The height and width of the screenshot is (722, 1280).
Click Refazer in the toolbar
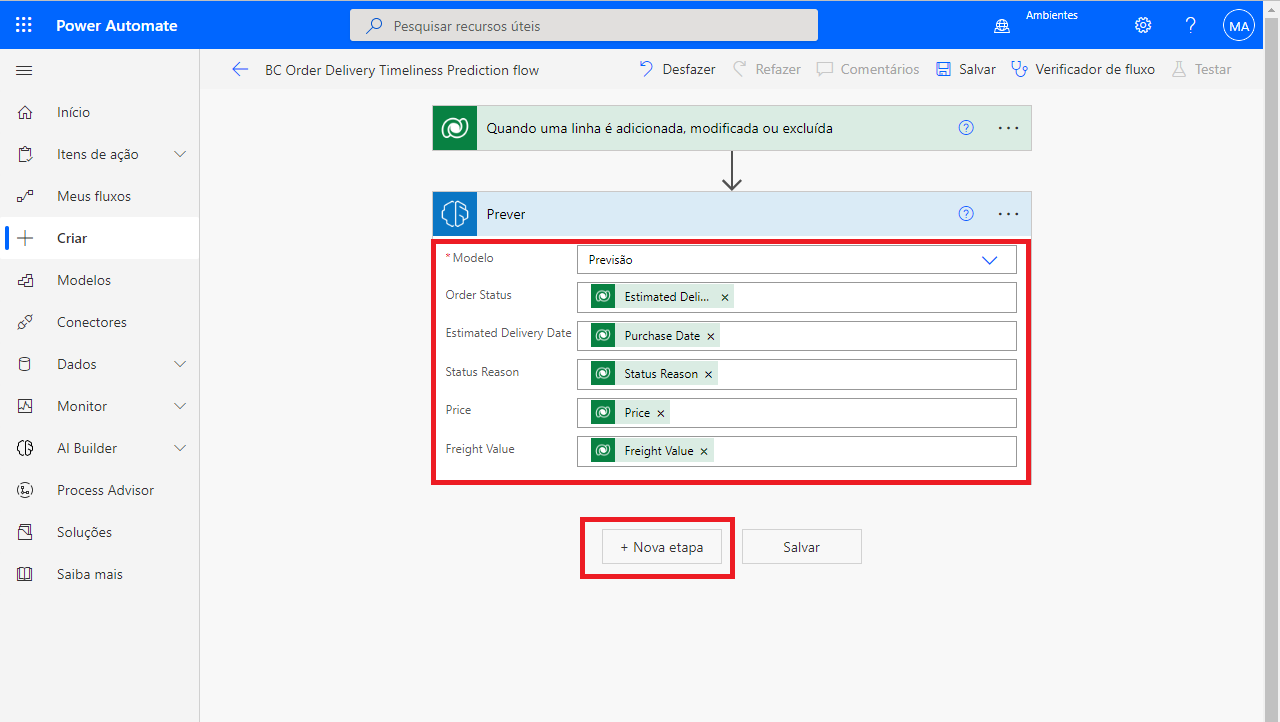[x=767, y=69]
